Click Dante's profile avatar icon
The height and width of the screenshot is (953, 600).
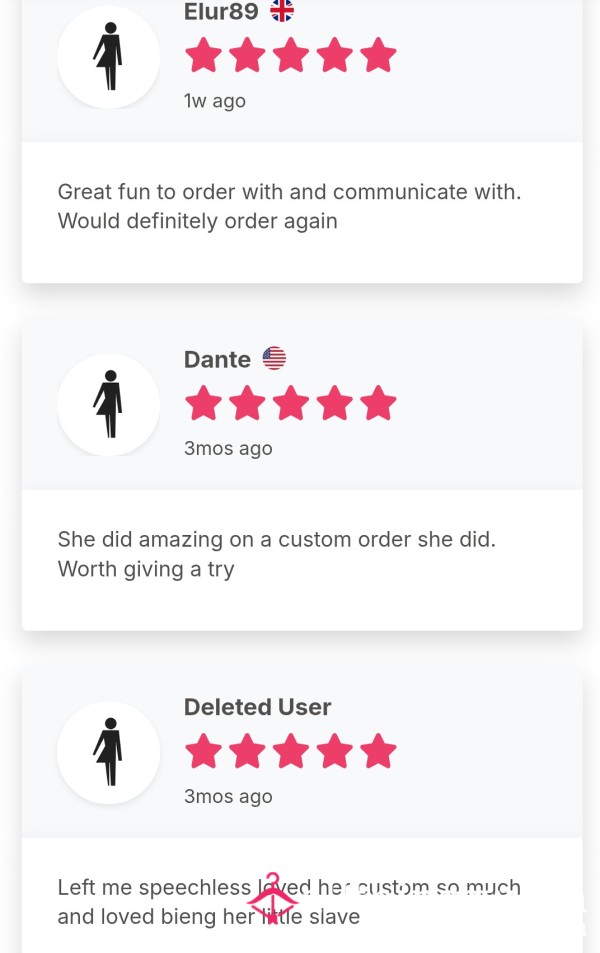tap(109, 404)
